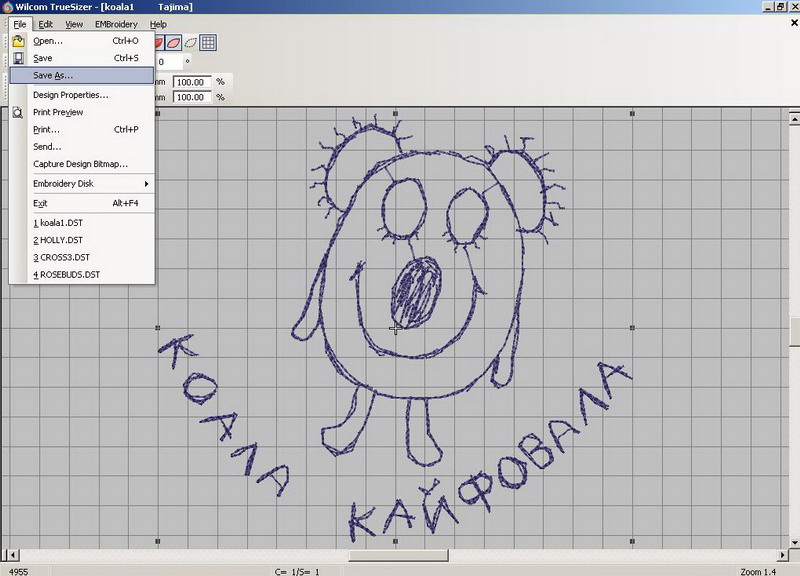Choose Save As... from File menu
This screenshot has width=800, height=576.
[53, 76]
